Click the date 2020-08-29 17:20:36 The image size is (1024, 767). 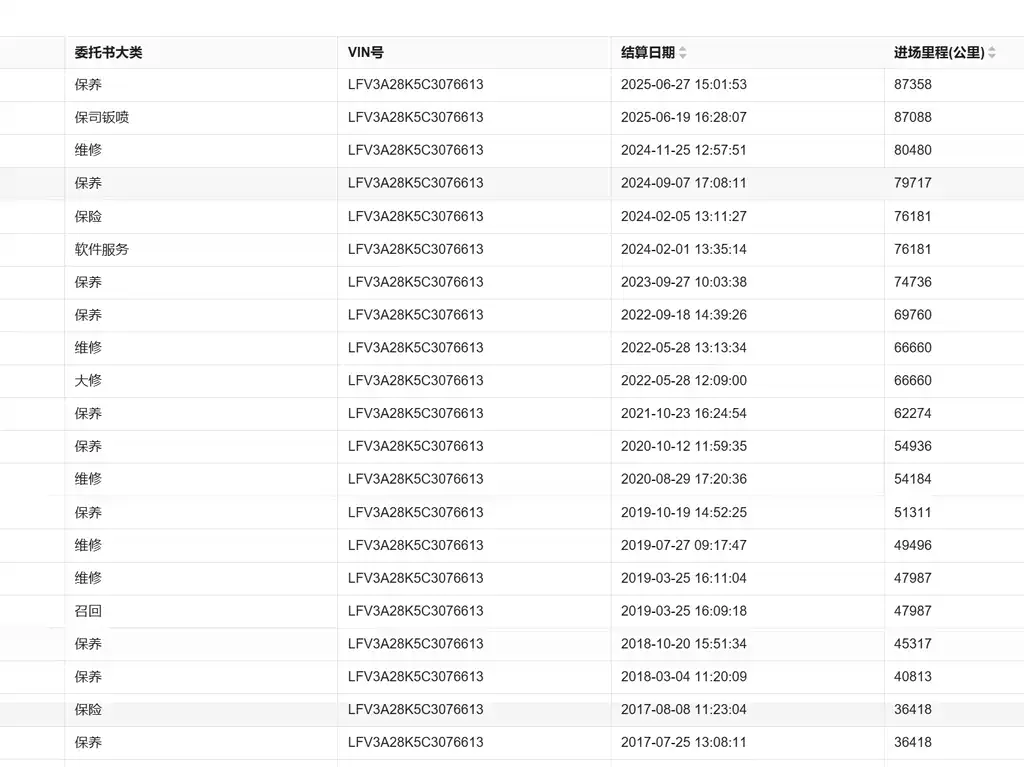(x=683, y=479)
